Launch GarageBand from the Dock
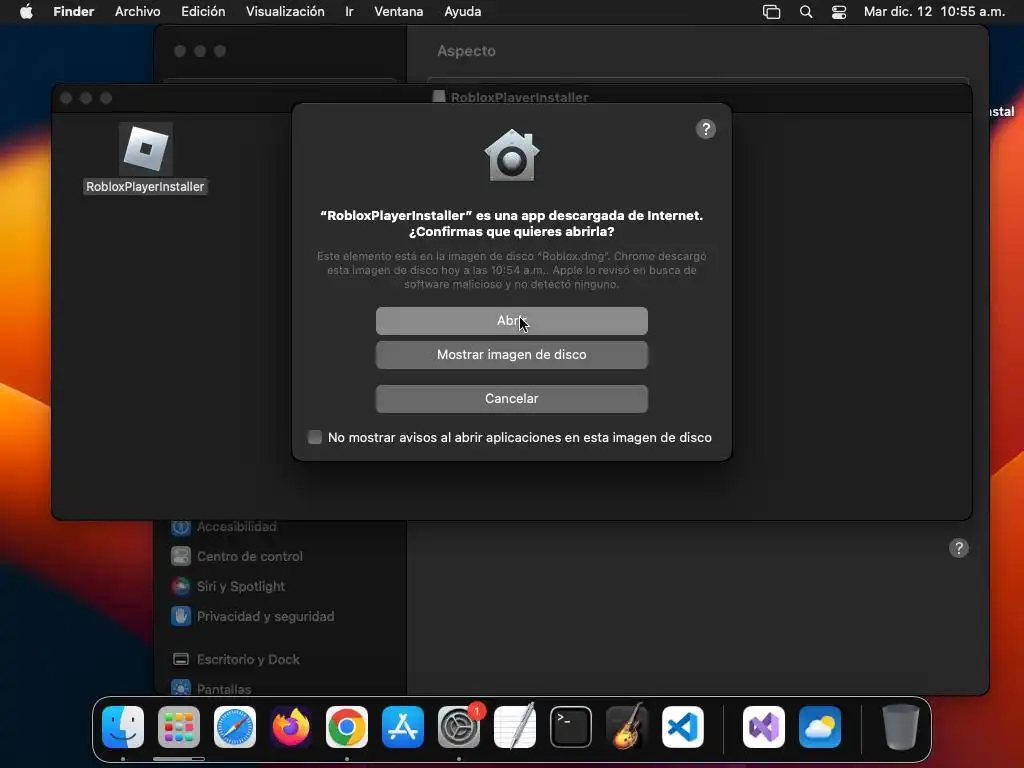This screenshot has width=1024, height=768. coord(627,727)
